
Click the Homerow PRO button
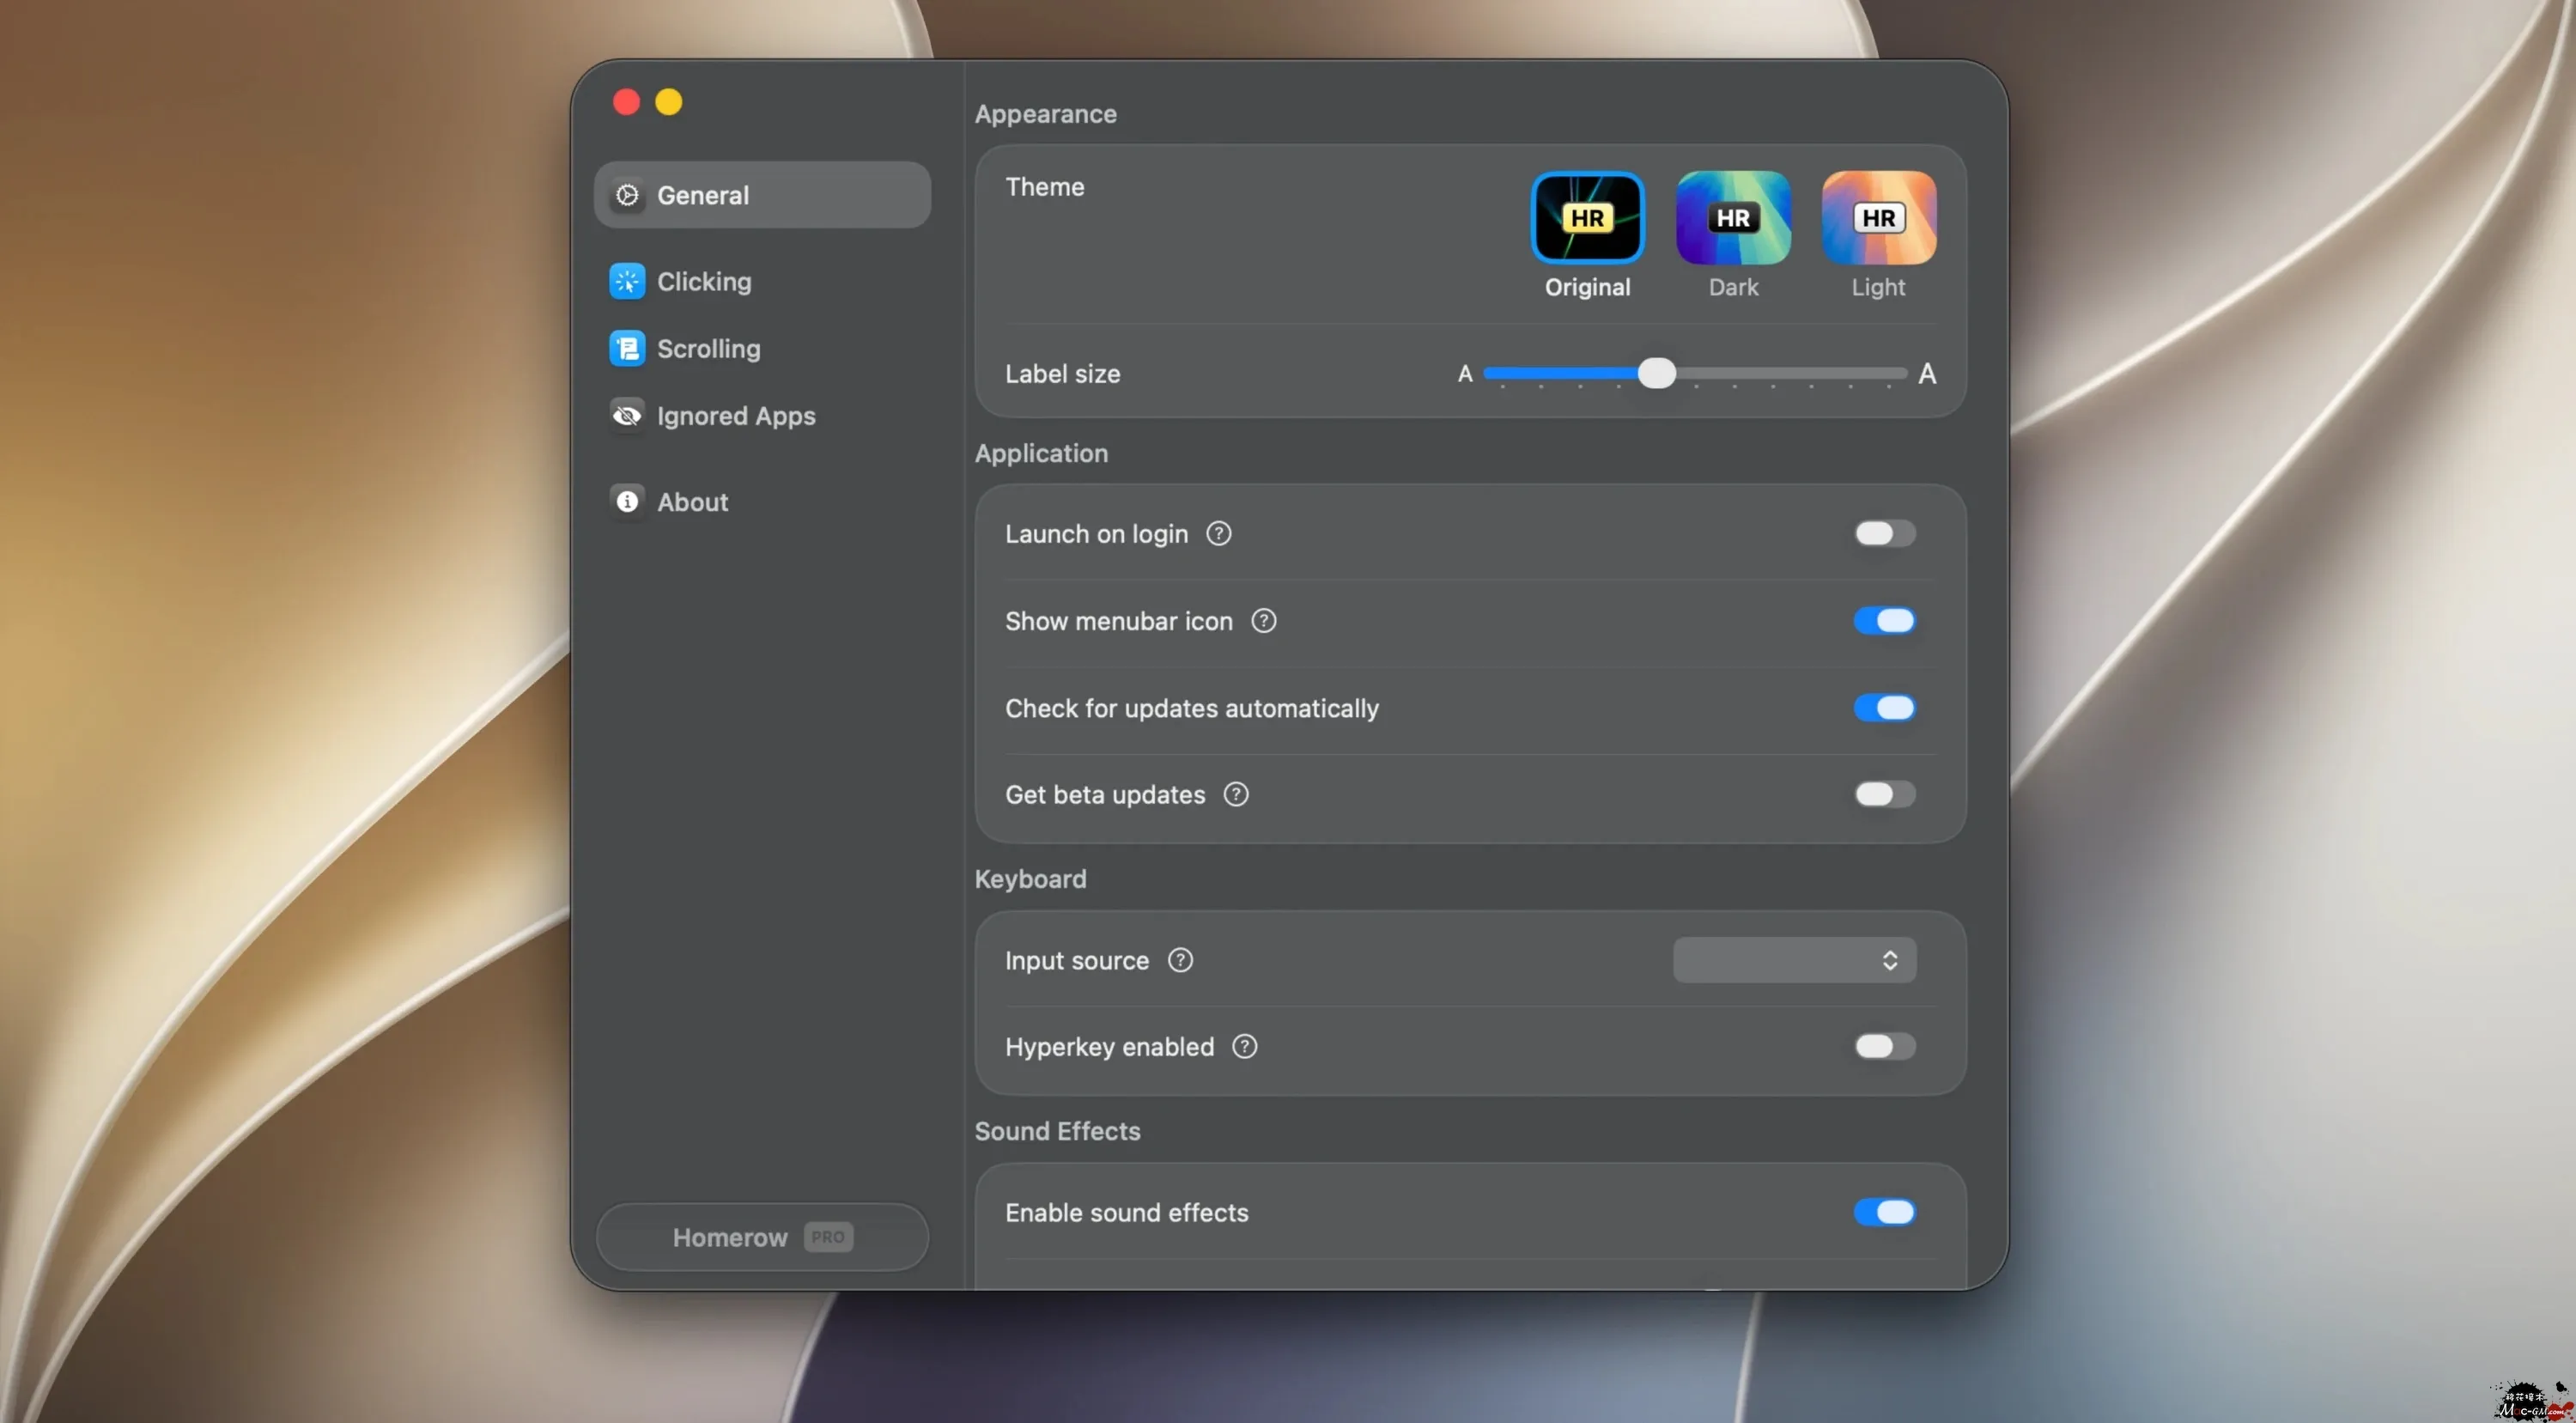[x=762, y=1238]
